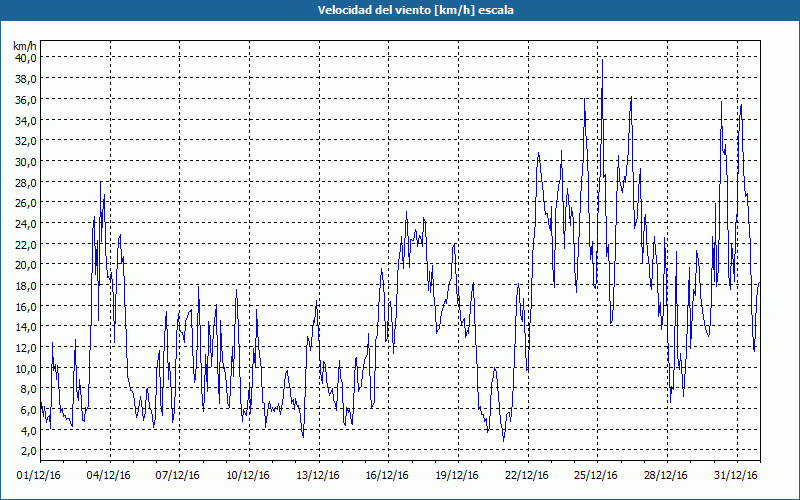
Task: Select the 04/12/16 date label
Action: (x=110, y=475)
